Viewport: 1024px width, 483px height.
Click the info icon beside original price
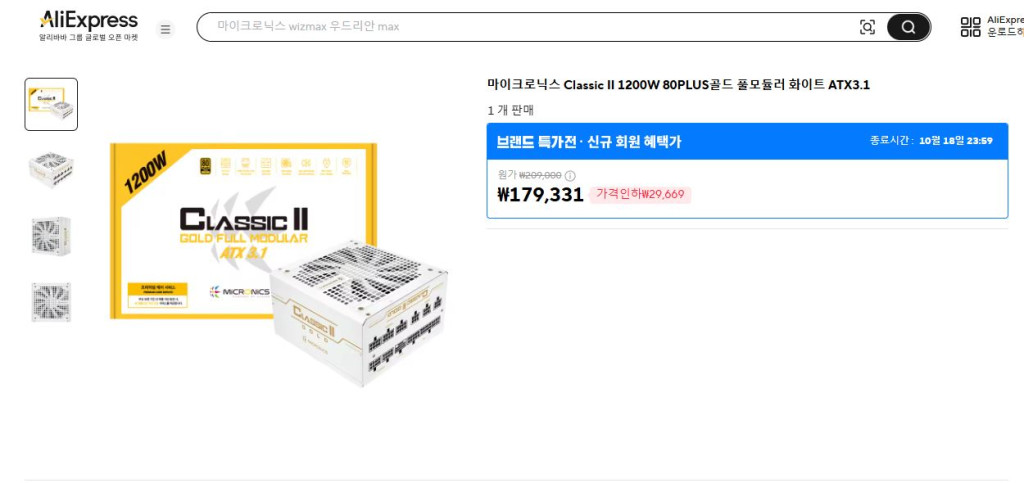point(570,175)
